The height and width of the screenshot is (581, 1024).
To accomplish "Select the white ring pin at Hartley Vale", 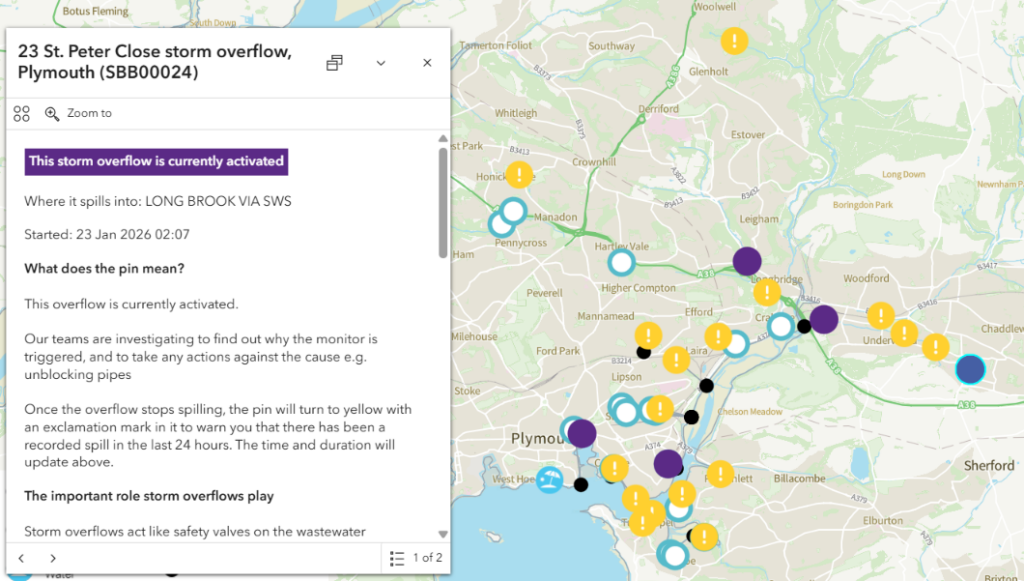I will pos(621,263).
